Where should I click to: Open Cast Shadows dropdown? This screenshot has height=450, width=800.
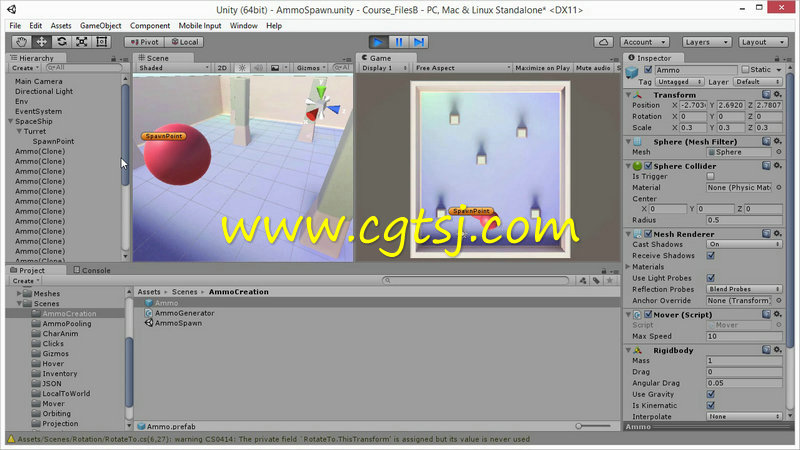tap(744, 244)
